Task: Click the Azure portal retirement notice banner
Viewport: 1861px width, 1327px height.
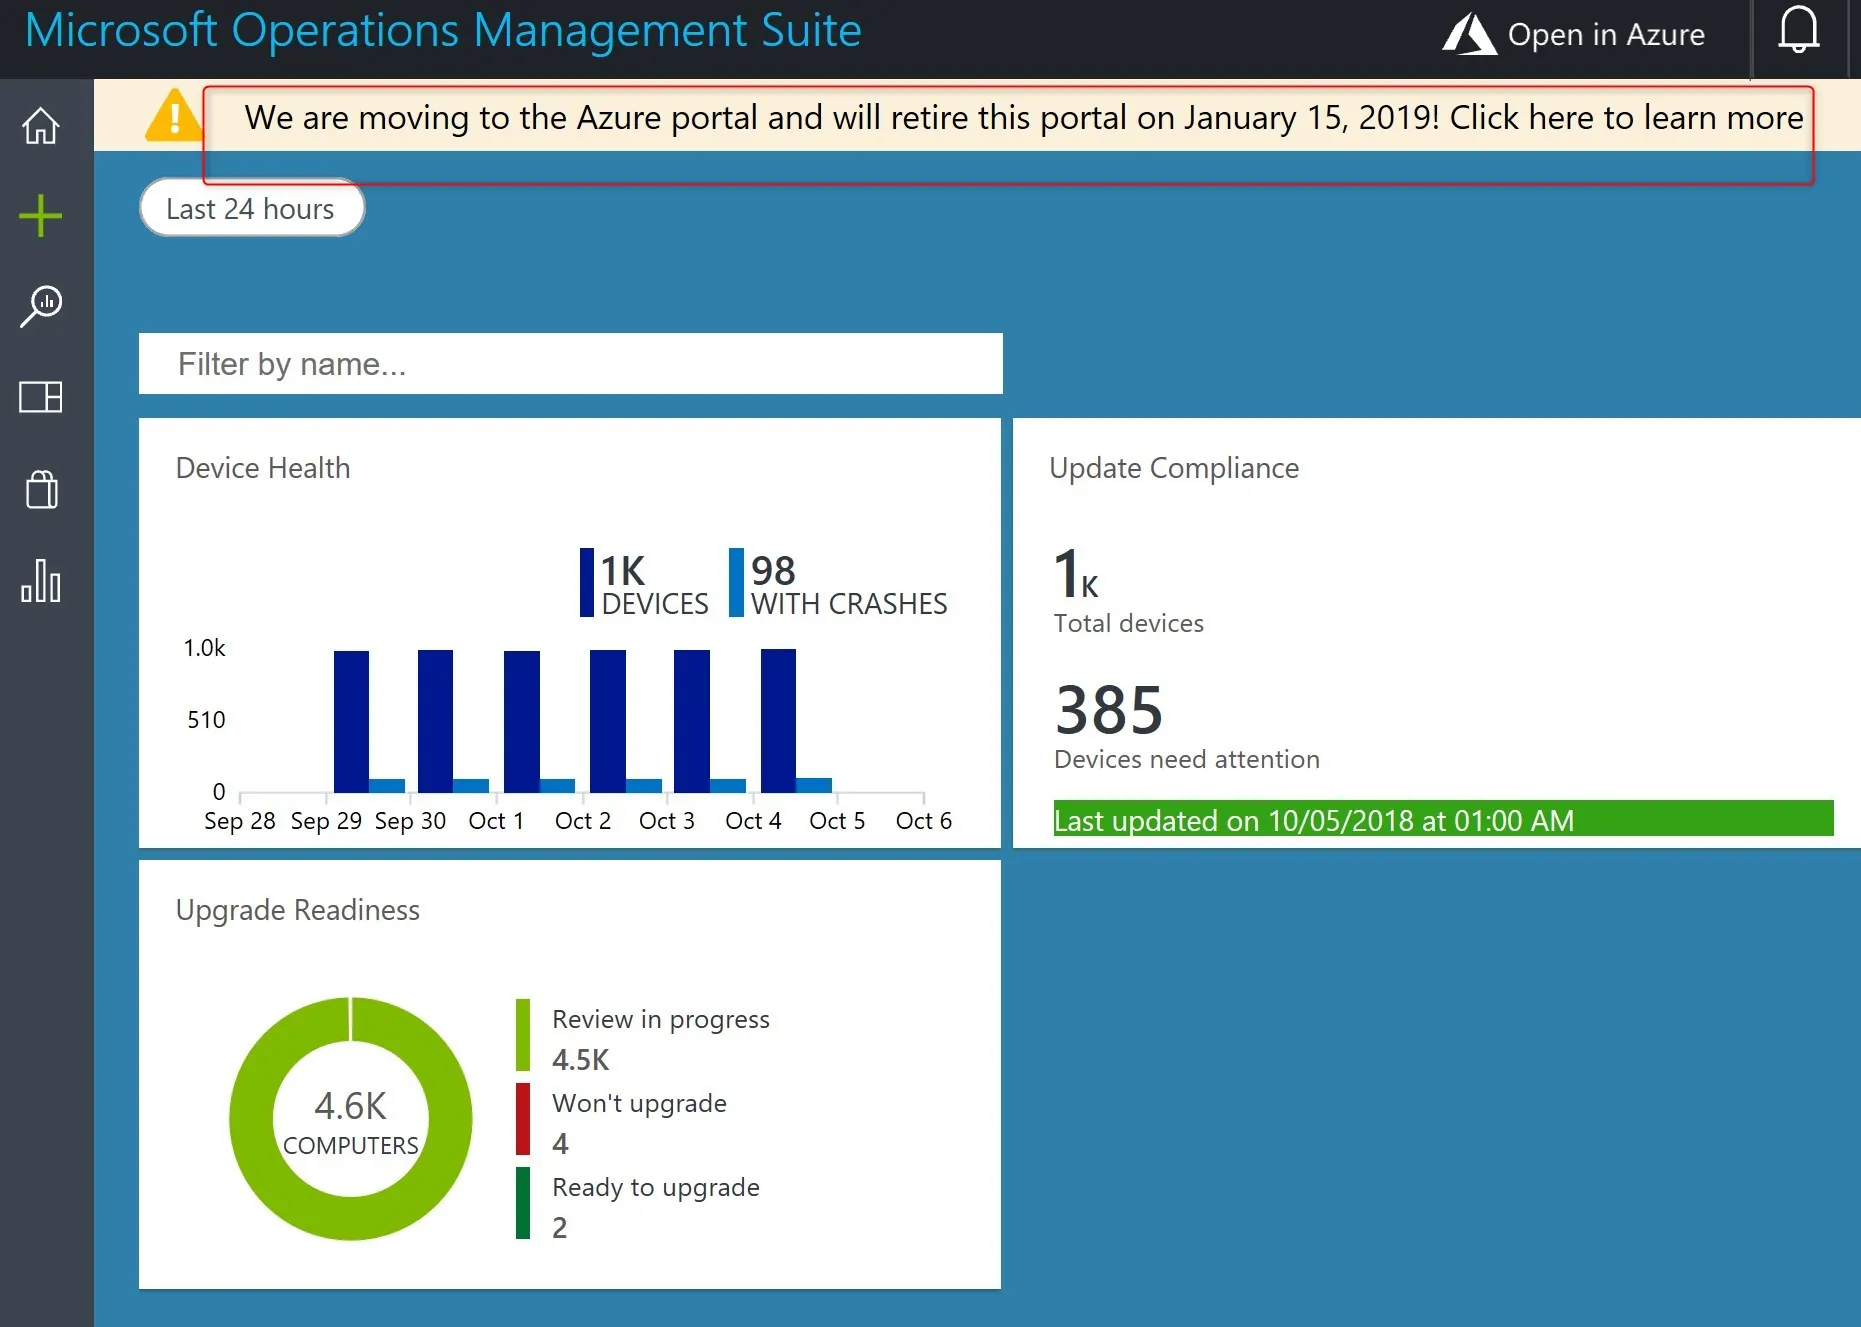Action: coord(1024,118)
